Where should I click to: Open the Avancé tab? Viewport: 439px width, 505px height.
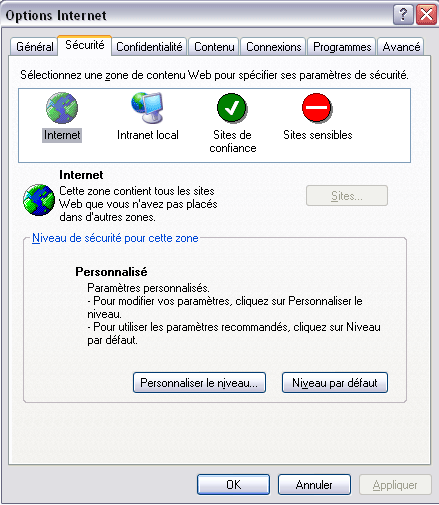pyautogui.click(x=401, y=47)
